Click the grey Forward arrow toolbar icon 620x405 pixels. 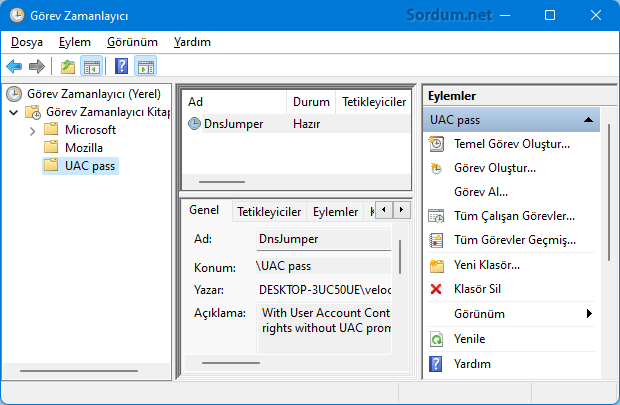pyautogui.click(x=37, y=66)
